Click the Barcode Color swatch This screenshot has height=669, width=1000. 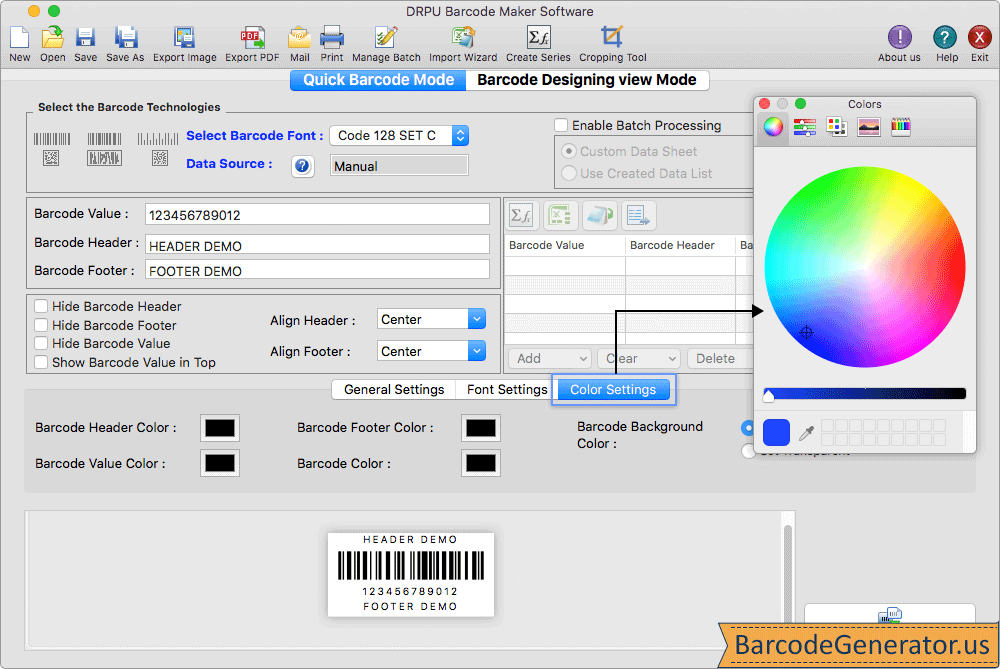coord(481,464)
